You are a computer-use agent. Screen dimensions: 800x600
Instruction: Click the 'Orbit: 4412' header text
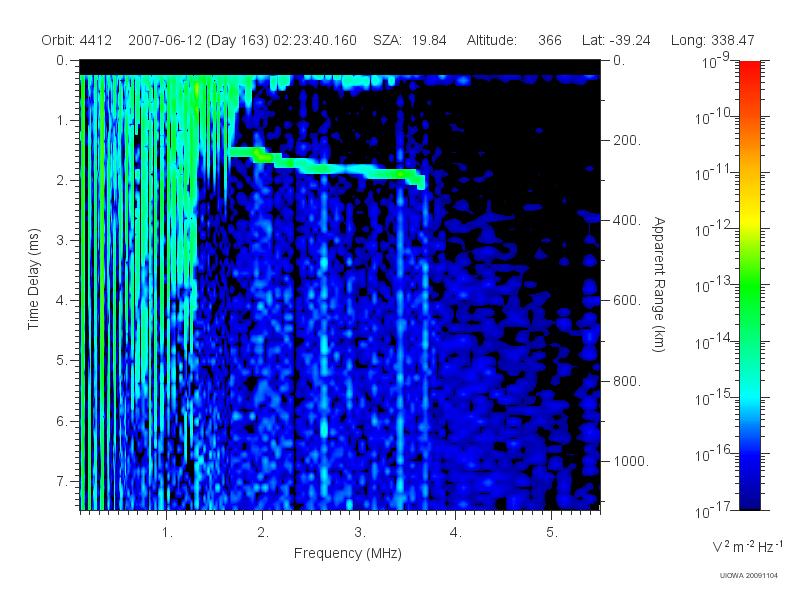(77, 40)
